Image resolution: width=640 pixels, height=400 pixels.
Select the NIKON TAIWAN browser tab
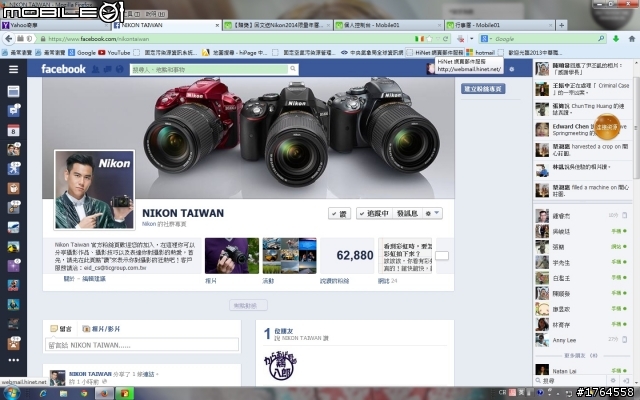[167, 25]
